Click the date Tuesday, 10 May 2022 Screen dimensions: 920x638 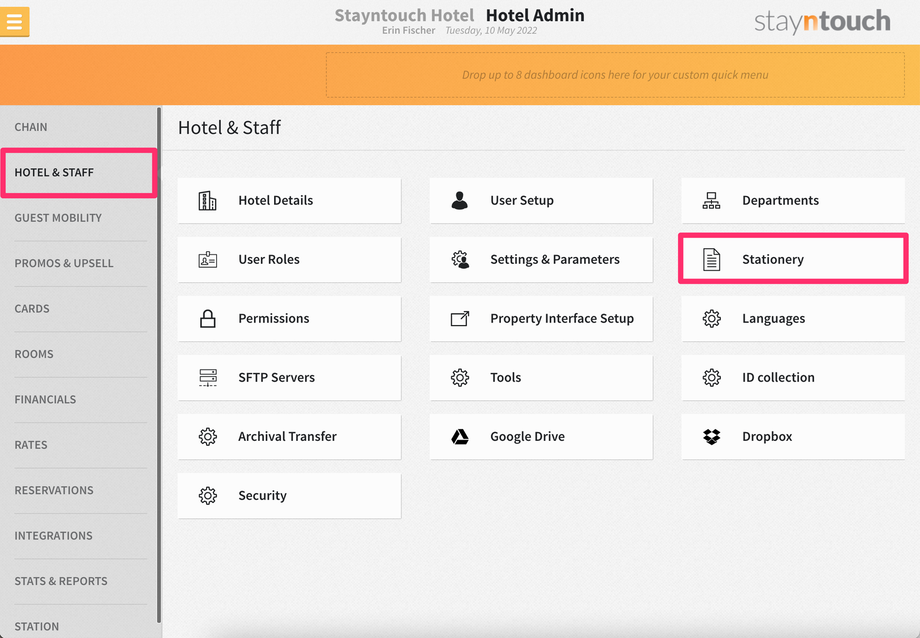point(491,31)
